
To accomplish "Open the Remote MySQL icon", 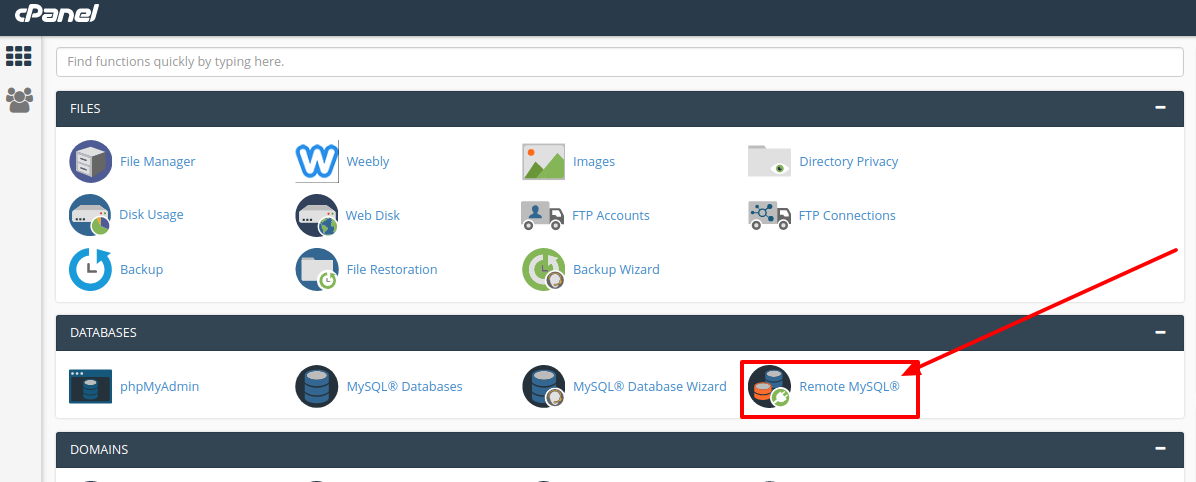I will tap(769, 386).
